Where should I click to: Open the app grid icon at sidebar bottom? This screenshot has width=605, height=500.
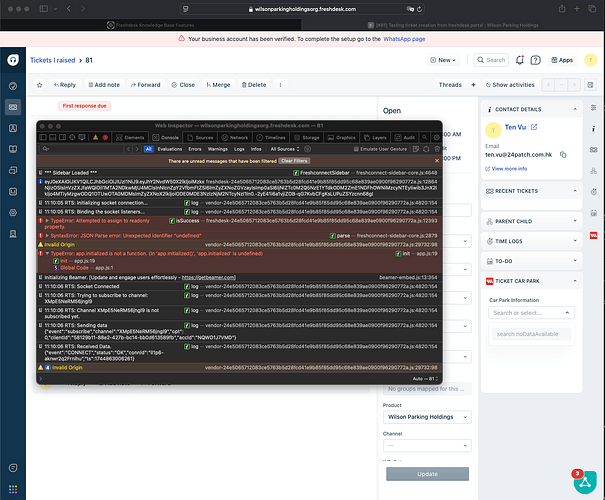click(x=13, y=489)
